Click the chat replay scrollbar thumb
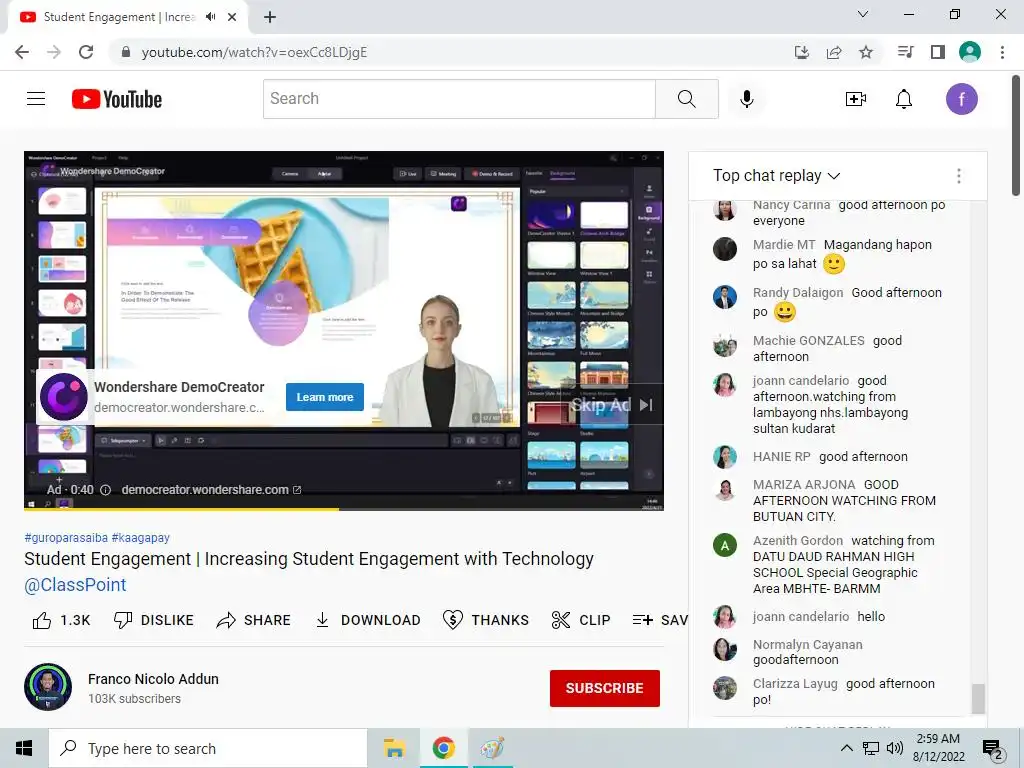The image size is (1024, 768). point(978,699)
